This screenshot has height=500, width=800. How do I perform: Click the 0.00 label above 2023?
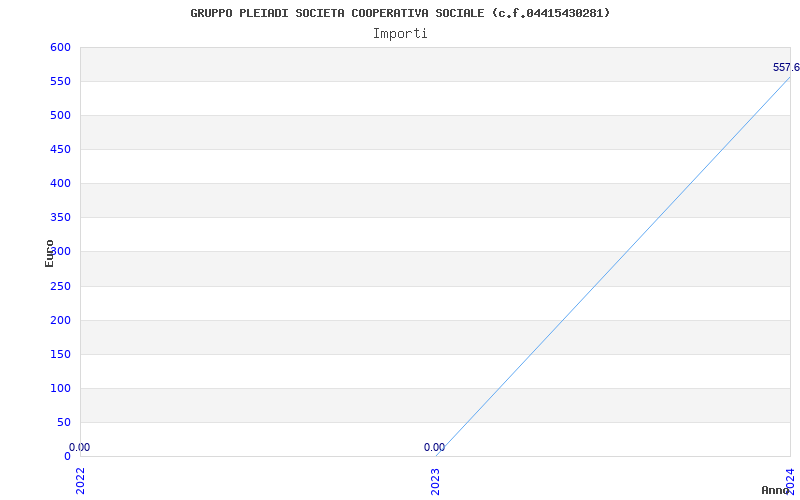click(x=434, y=447)
